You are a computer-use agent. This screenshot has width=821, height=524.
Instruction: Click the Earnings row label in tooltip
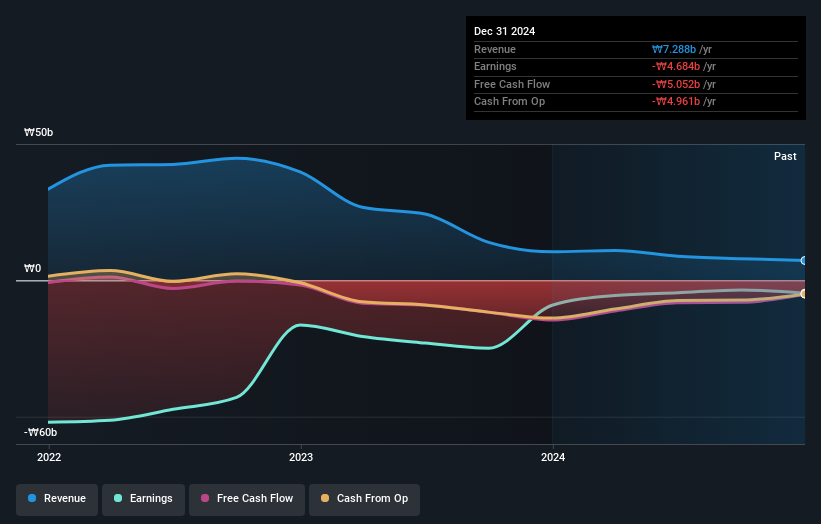(x=495, y=66)
